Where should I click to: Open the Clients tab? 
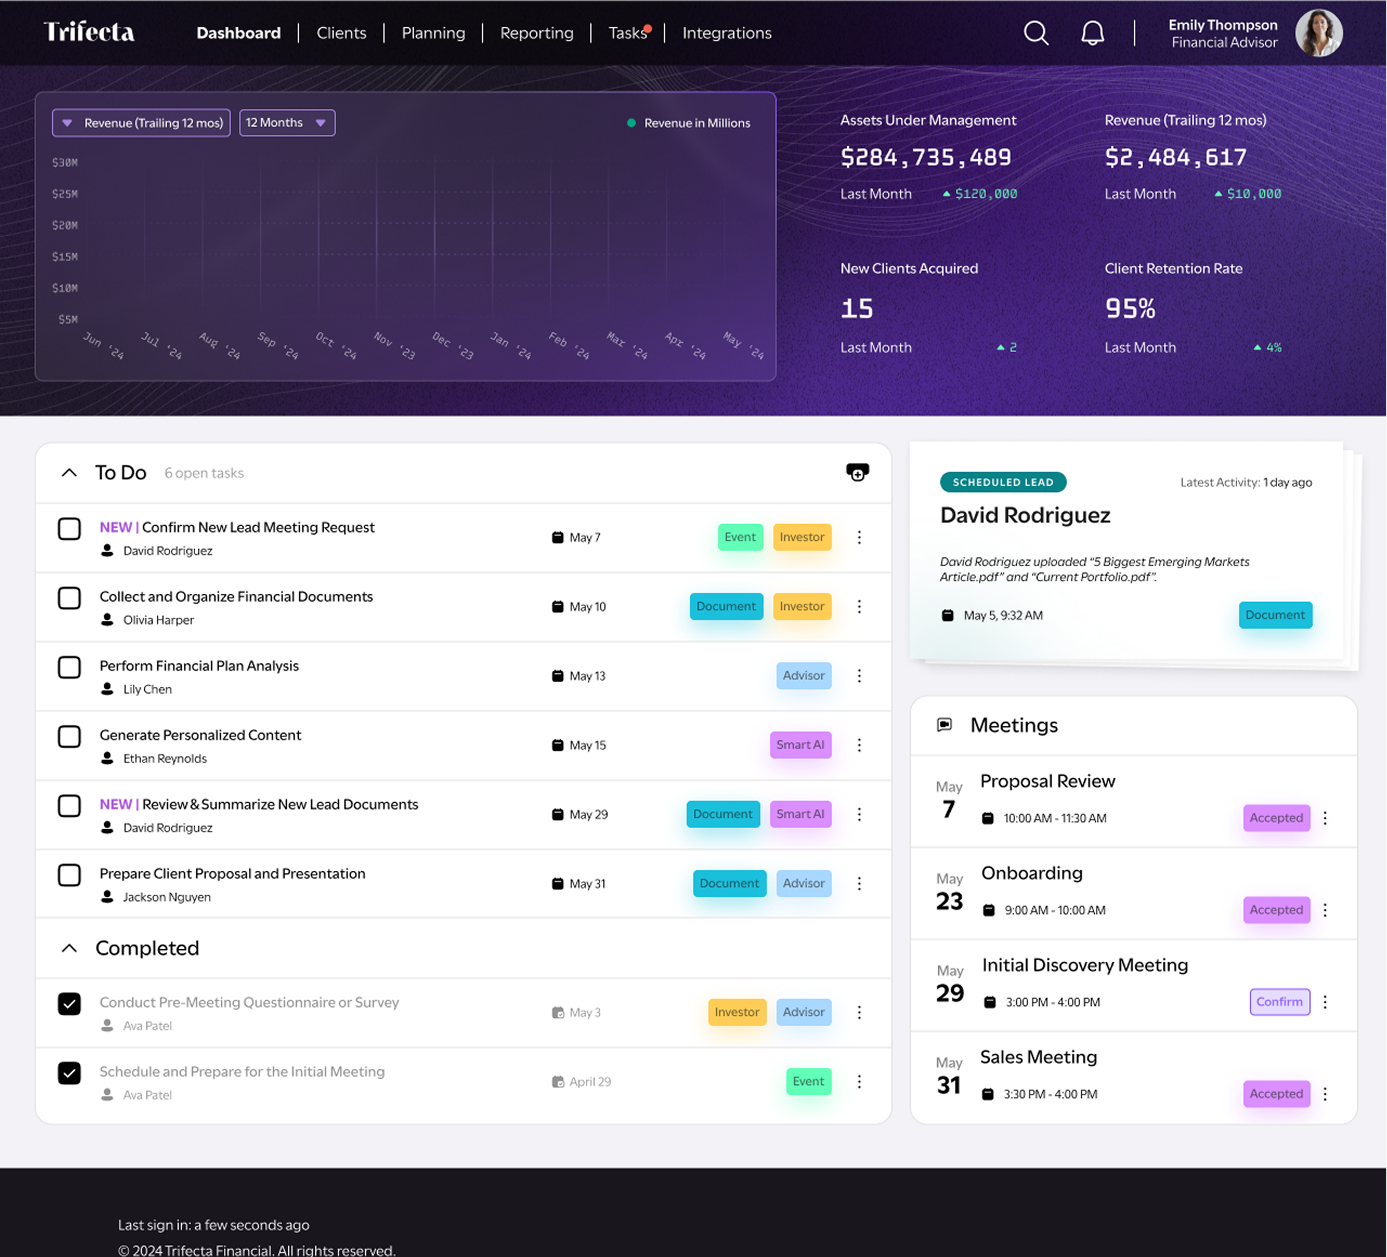[341, 33]
